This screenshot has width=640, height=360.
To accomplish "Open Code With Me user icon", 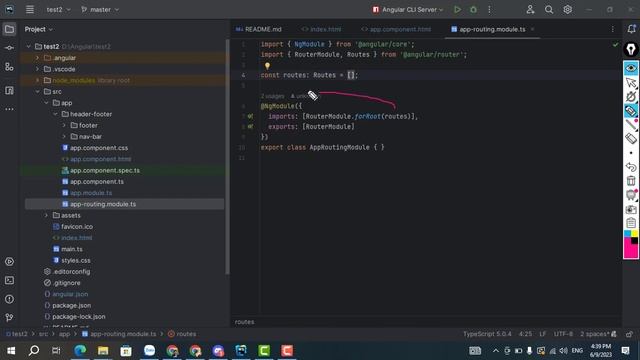I will [530, 9].
